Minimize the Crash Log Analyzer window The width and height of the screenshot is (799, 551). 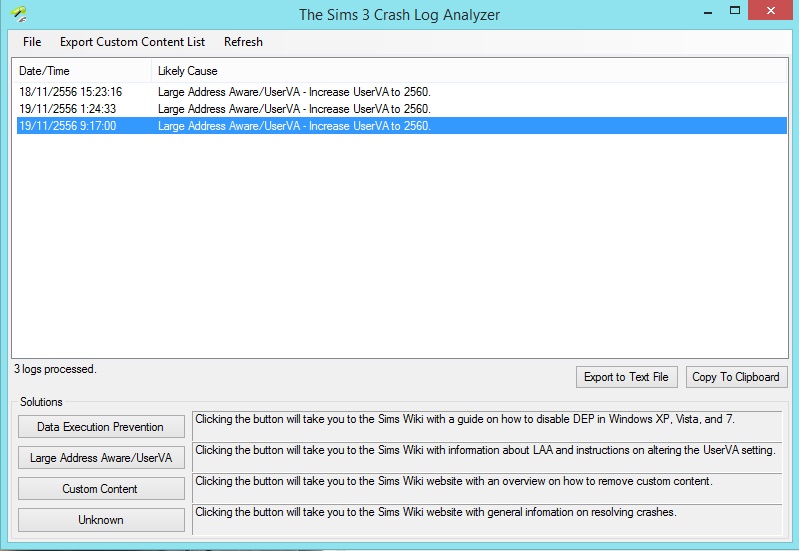pyautogui.click(x=708, y=12)
